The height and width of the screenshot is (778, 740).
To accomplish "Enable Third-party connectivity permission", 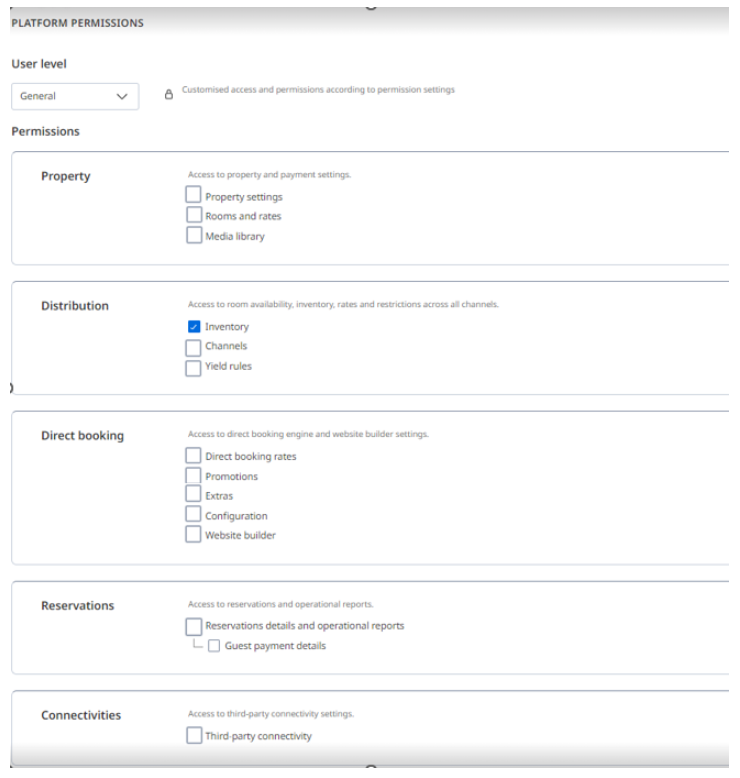I will point(194,737).
